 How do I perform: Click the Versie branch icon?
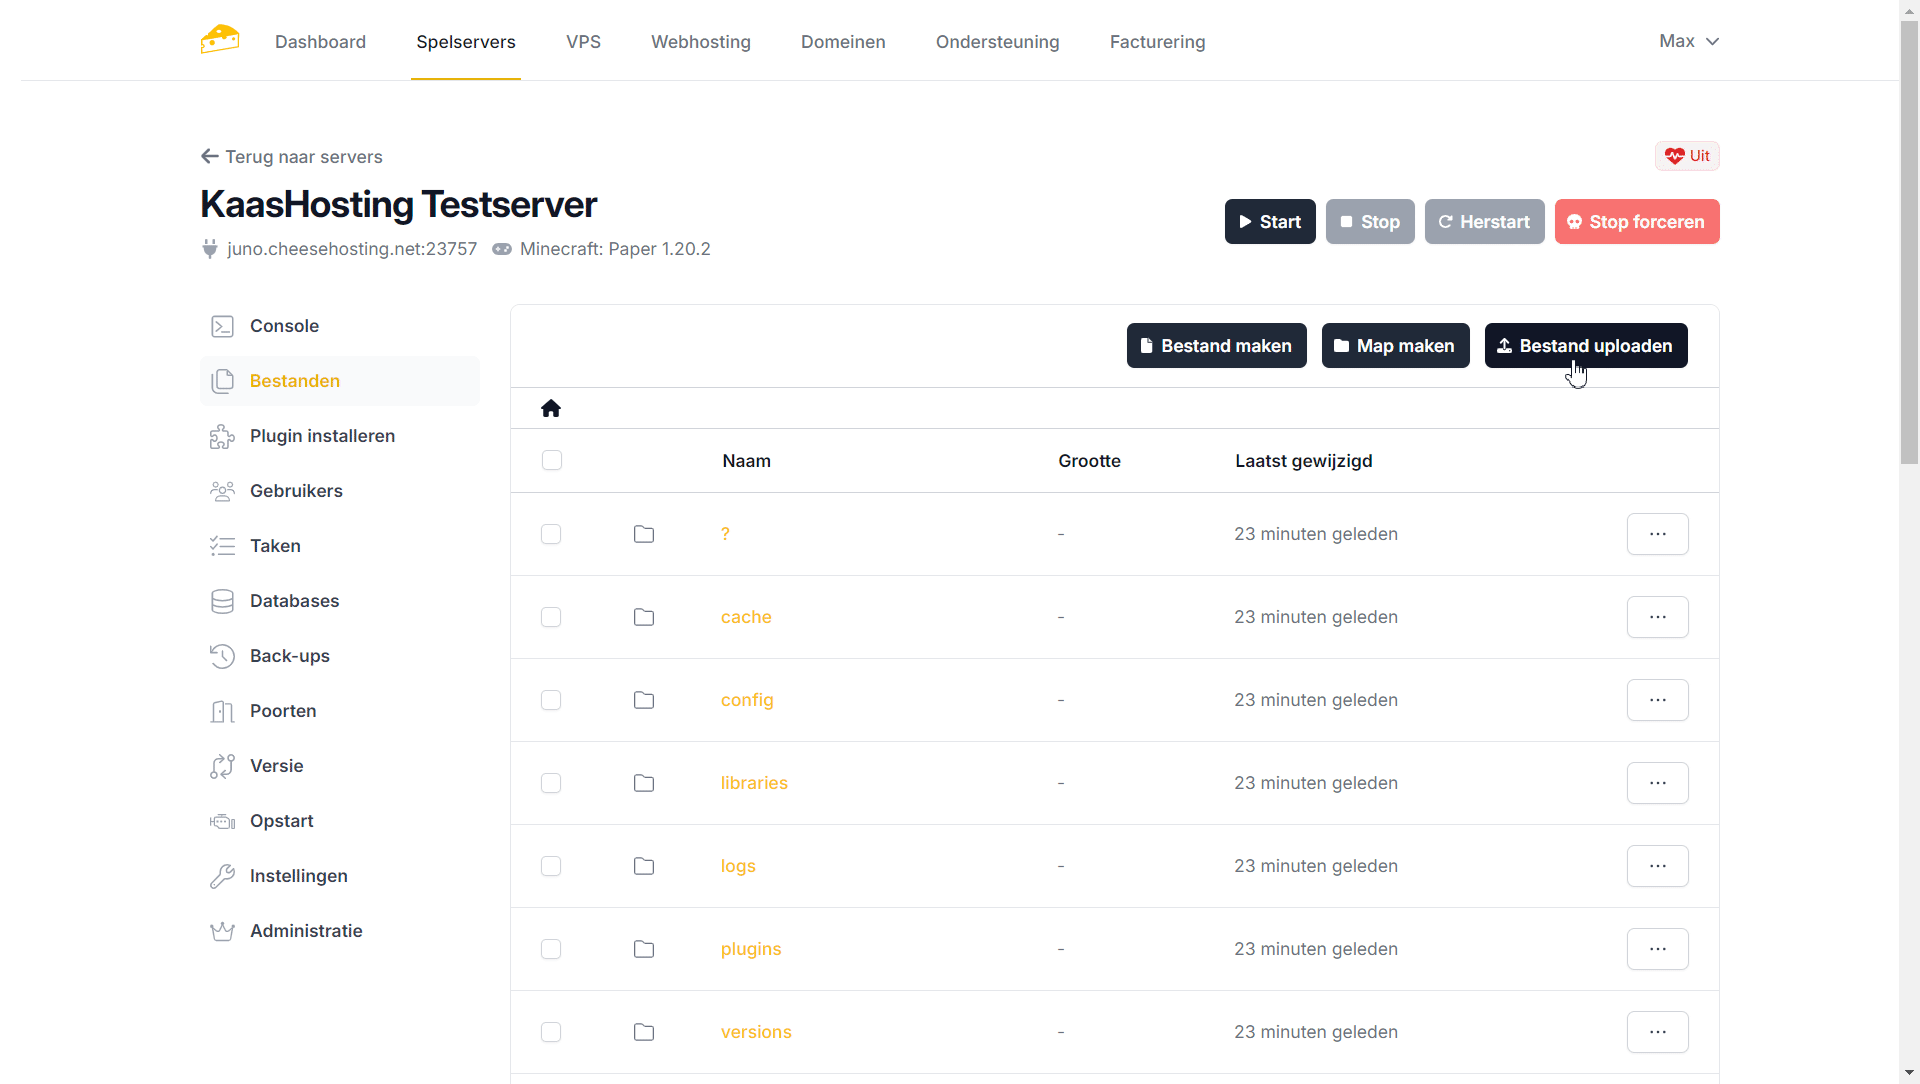(x=222, y=766)
